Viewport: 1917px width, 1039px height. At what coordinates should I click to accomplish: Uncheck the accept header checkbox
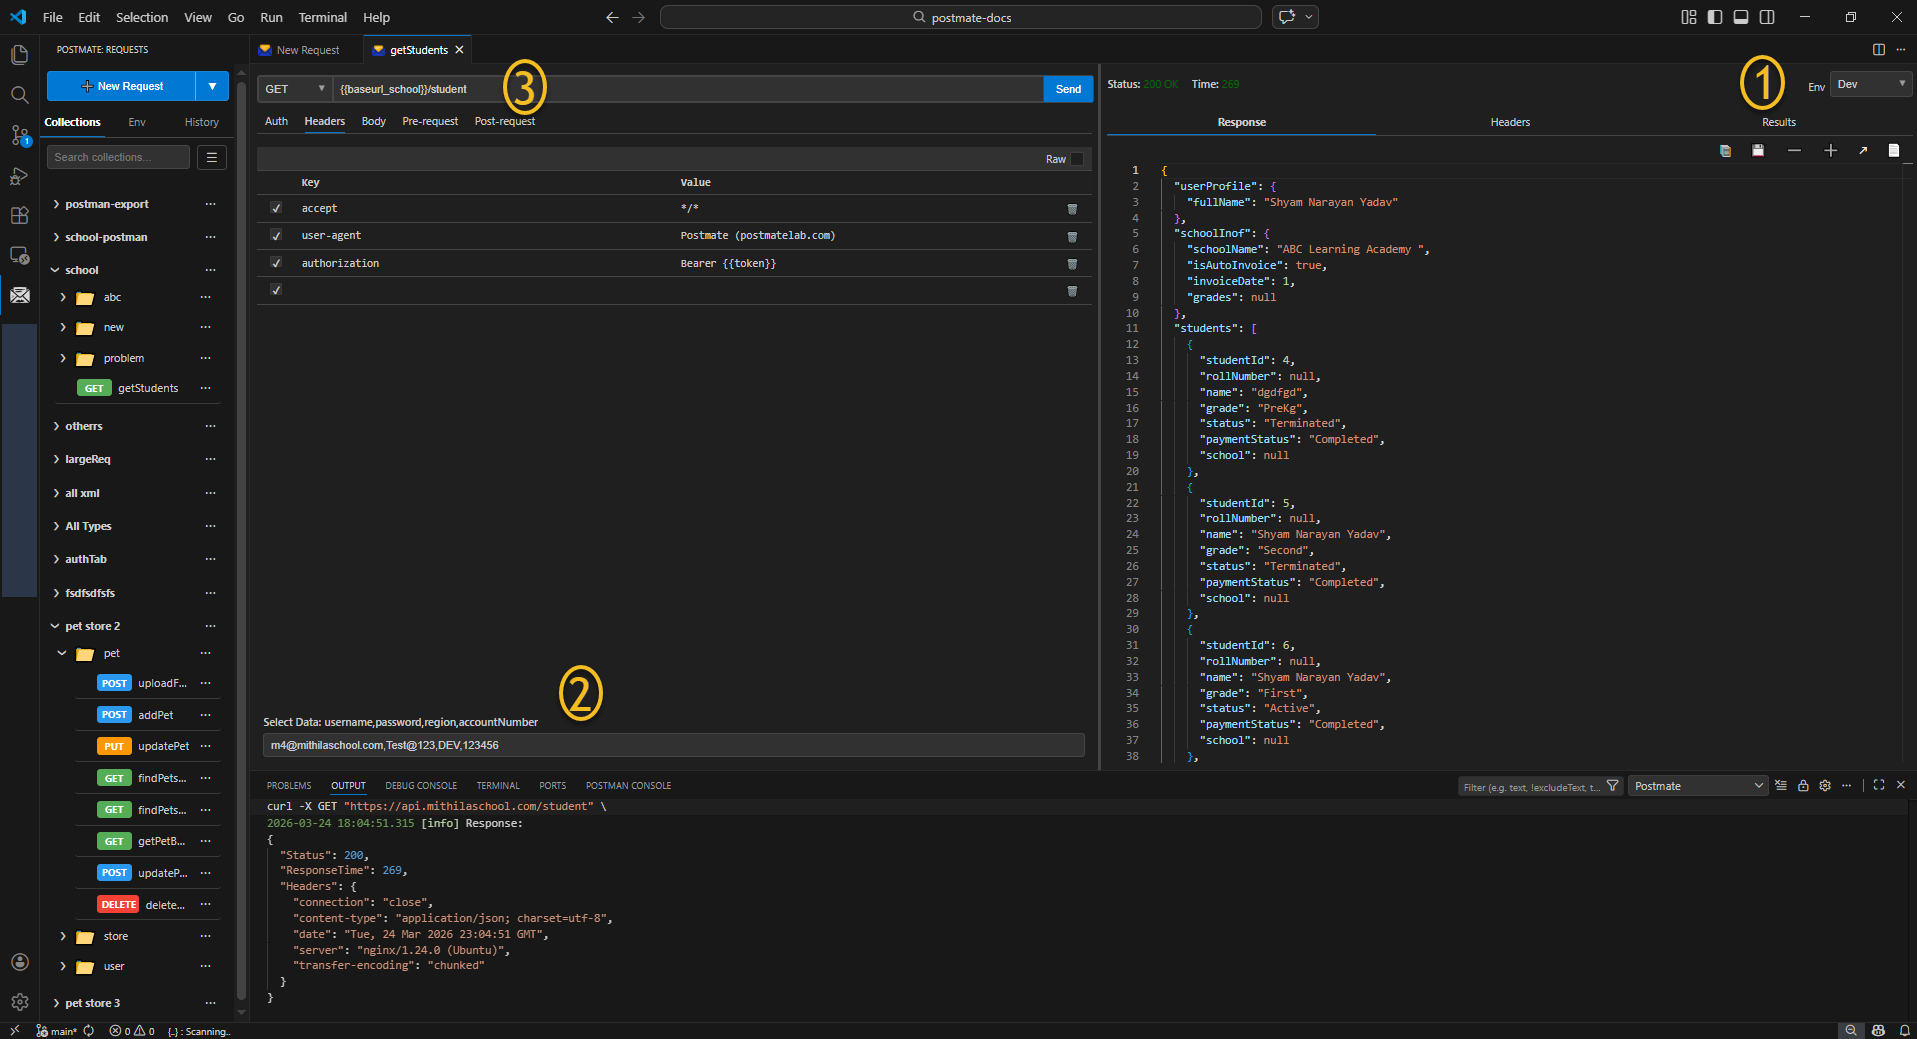[276, 208]
